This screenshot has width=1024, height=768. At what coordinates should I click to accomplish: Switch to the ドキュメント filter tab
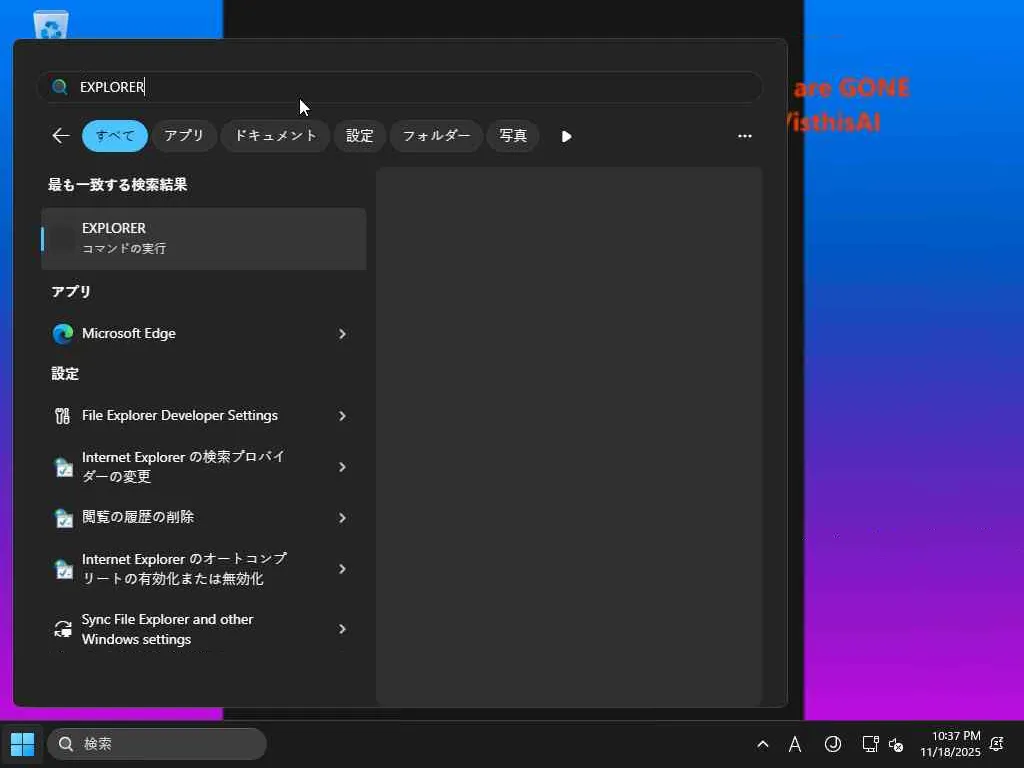pos(276,136)
